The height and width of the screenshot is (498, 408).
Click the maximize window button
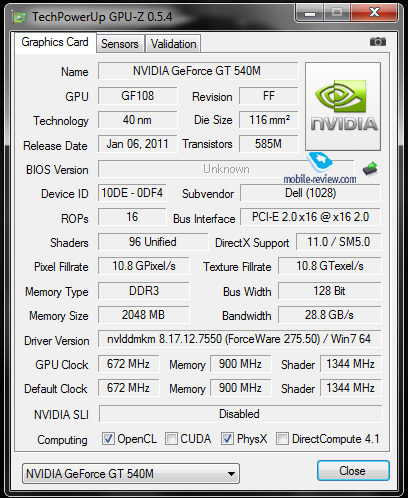(x=337, y=13)
